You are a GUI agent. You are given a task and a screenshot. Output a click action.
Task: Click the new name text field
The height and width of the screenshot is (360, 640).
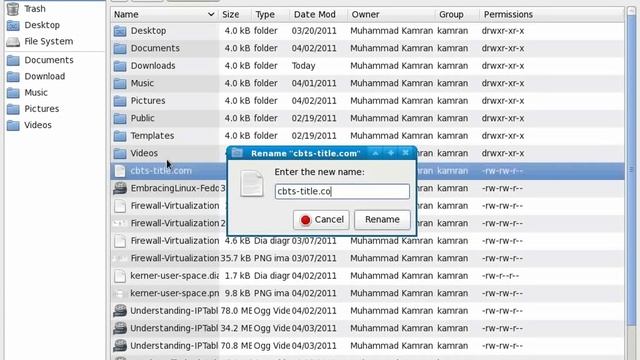(x=342, y=191)
